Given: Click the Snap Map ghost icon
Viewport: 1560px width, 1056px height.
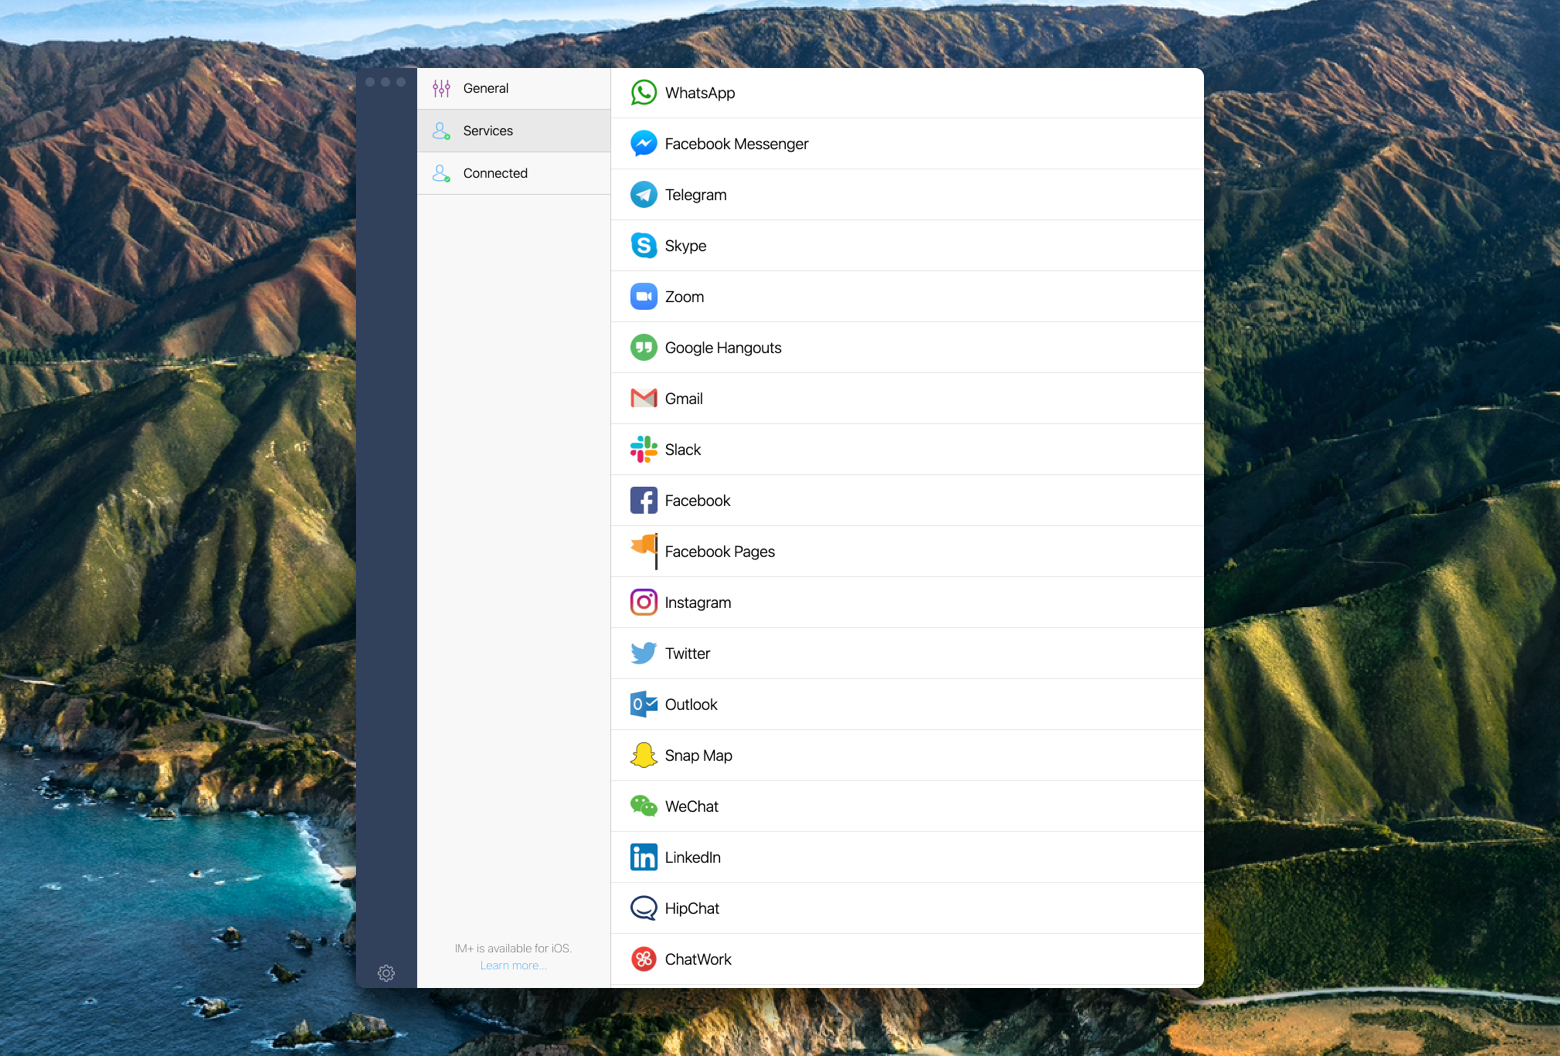Looking at the screenshot, I should pos(644,756).
